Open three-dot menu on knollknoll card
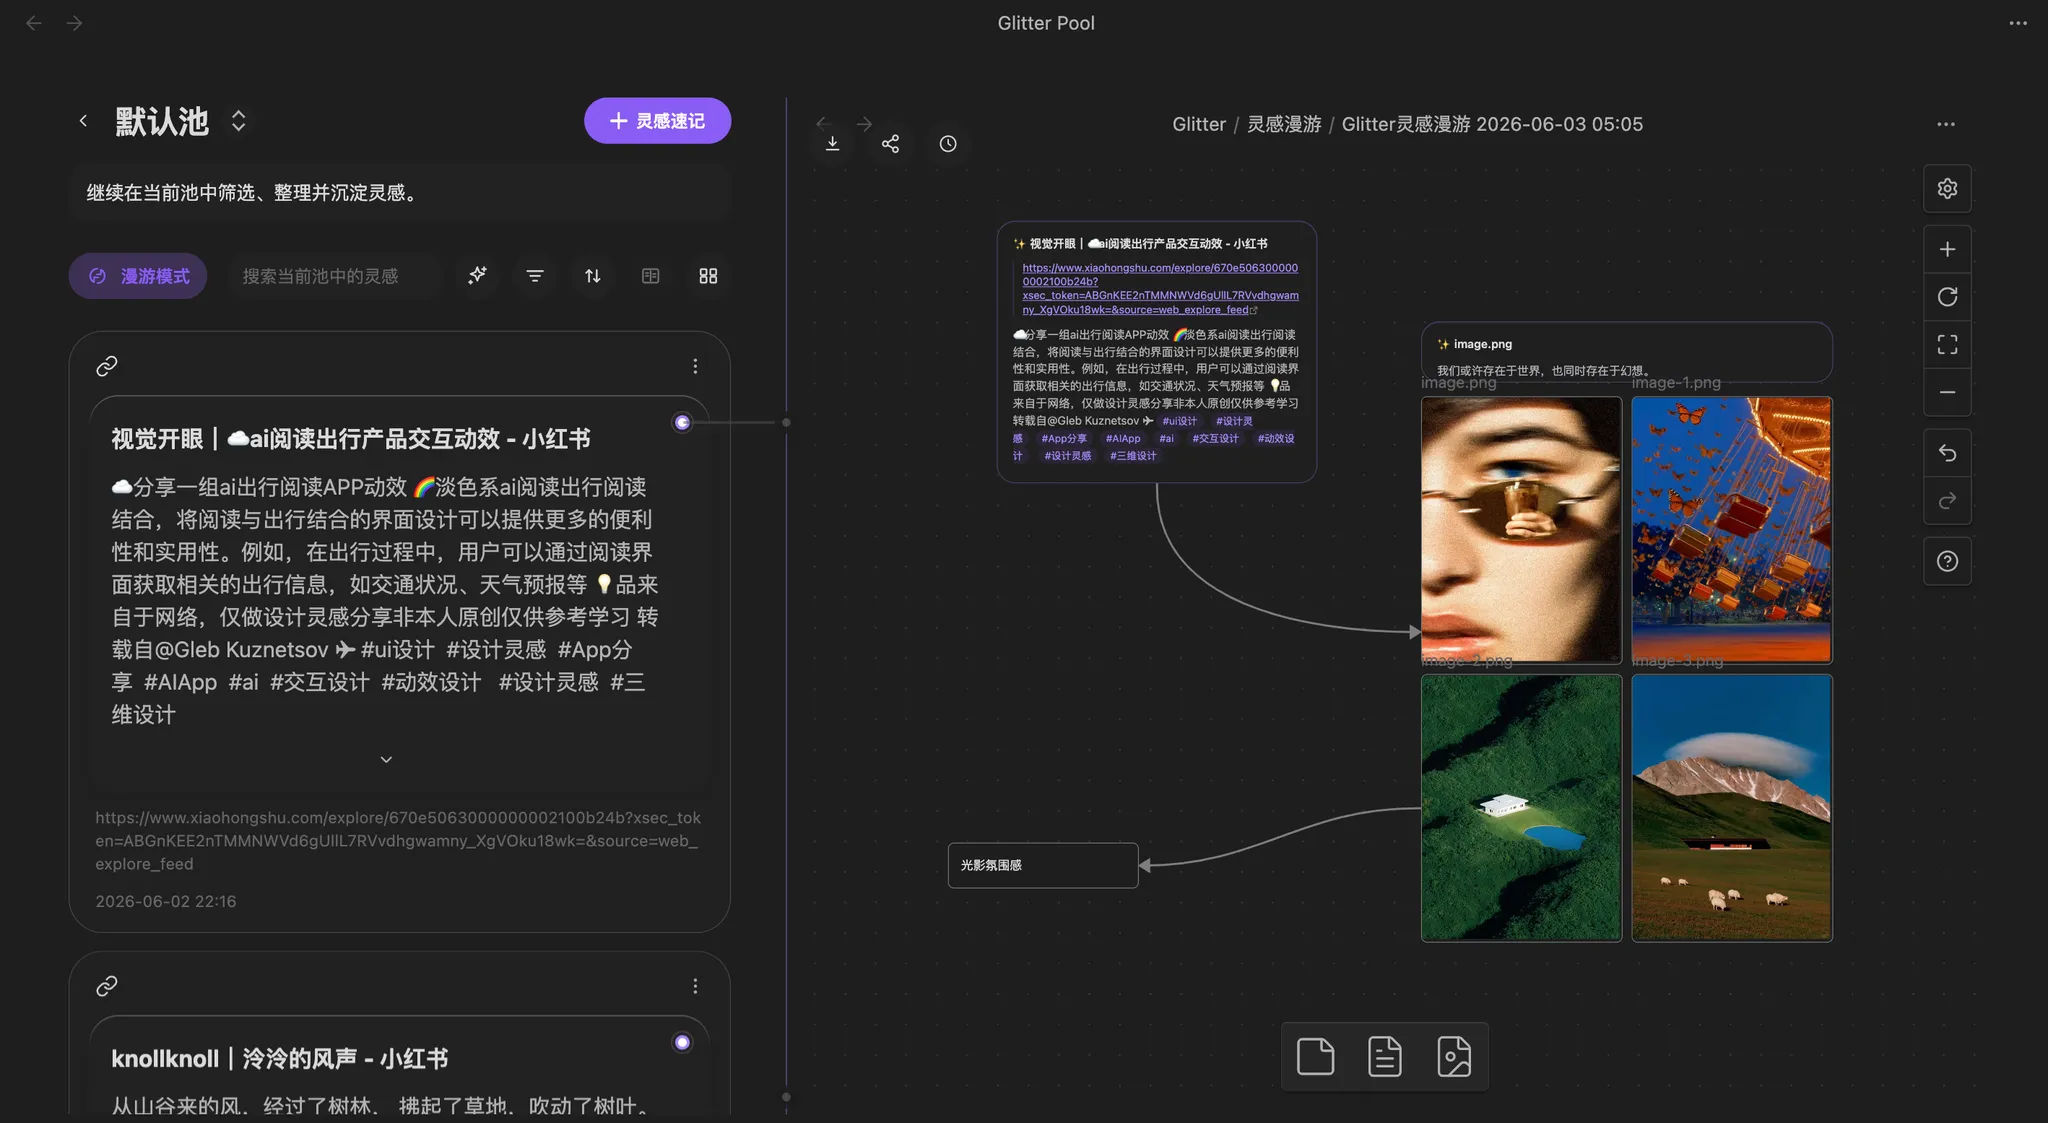 pyautogui.click(x=695, y=986)
